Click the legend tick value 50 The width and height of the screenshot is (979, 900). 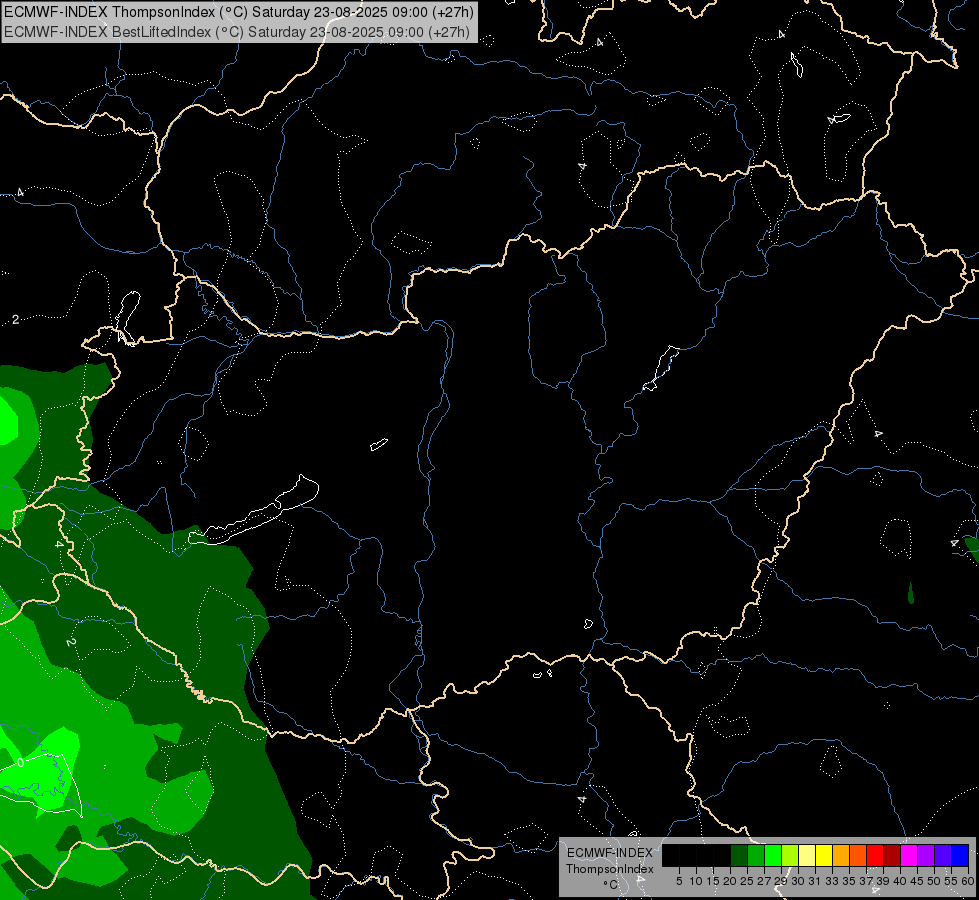tap(934, 881)
